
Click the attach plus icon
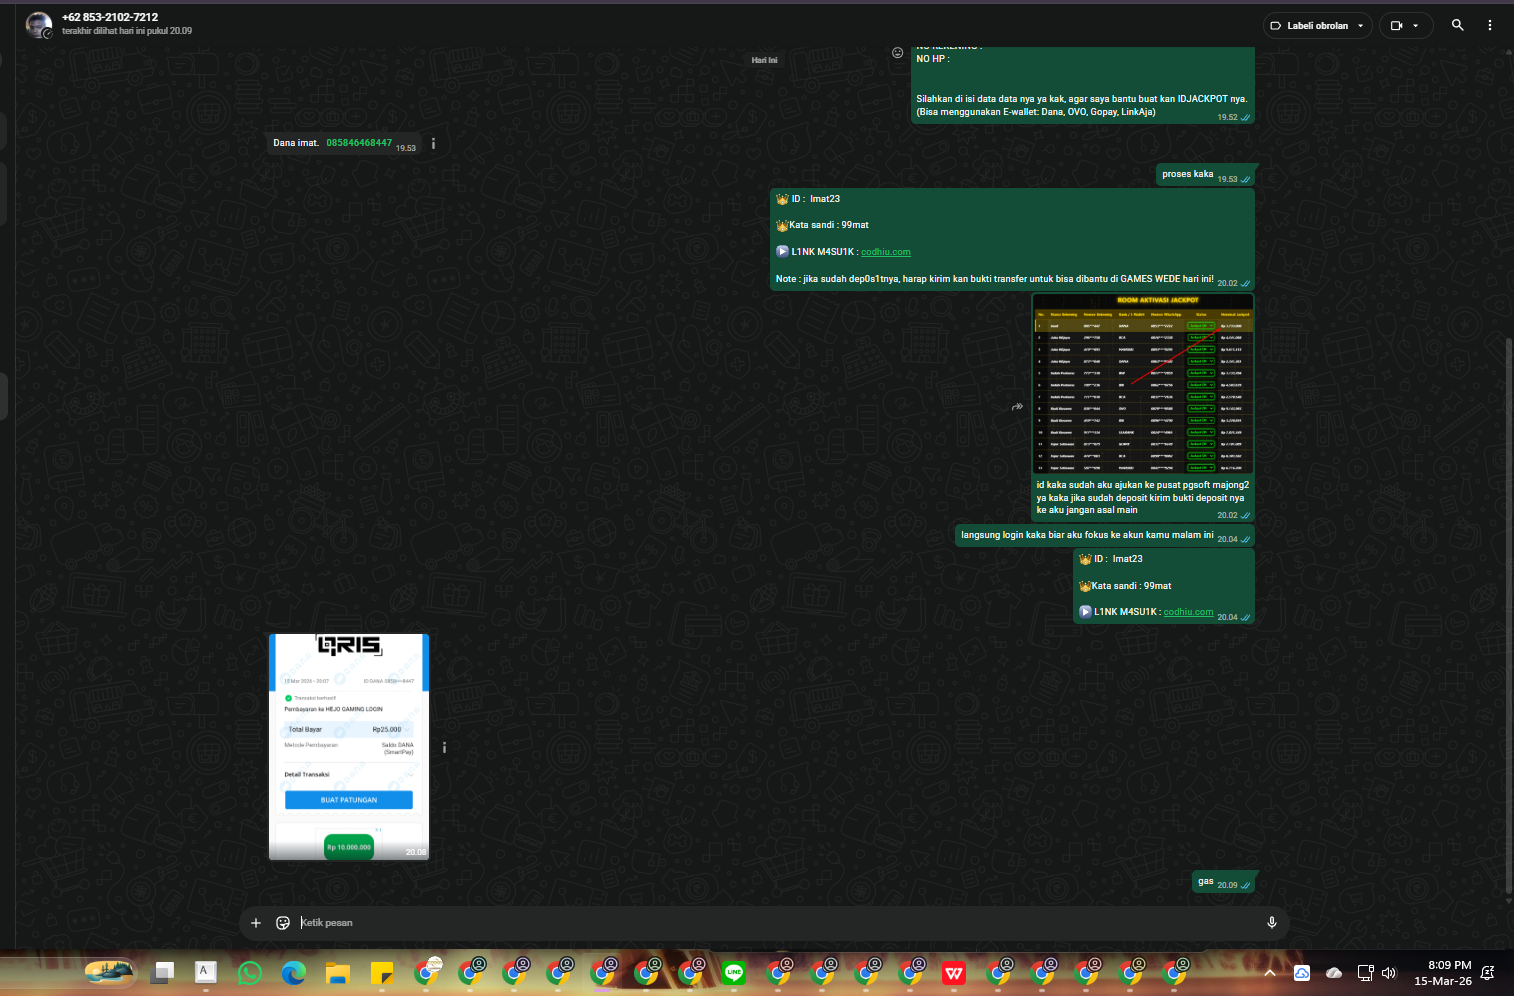pos(256,923)
